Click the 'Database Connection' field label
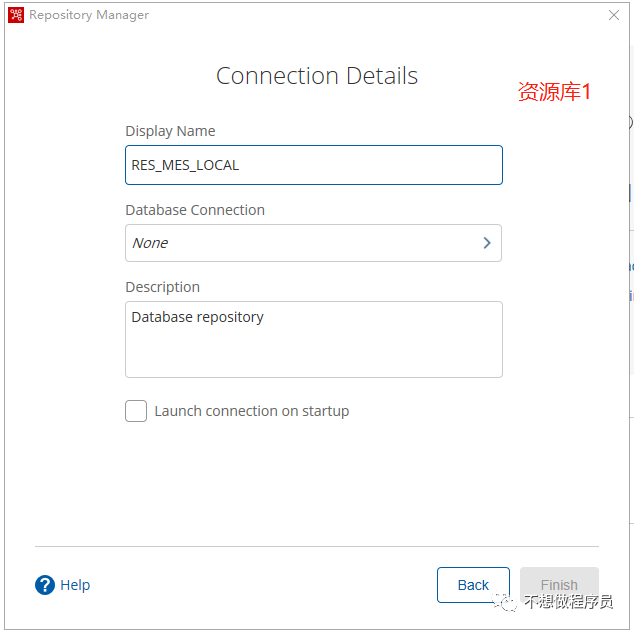Screen dimensions: 634x630 pyautogui.click(x=195, y=210)
